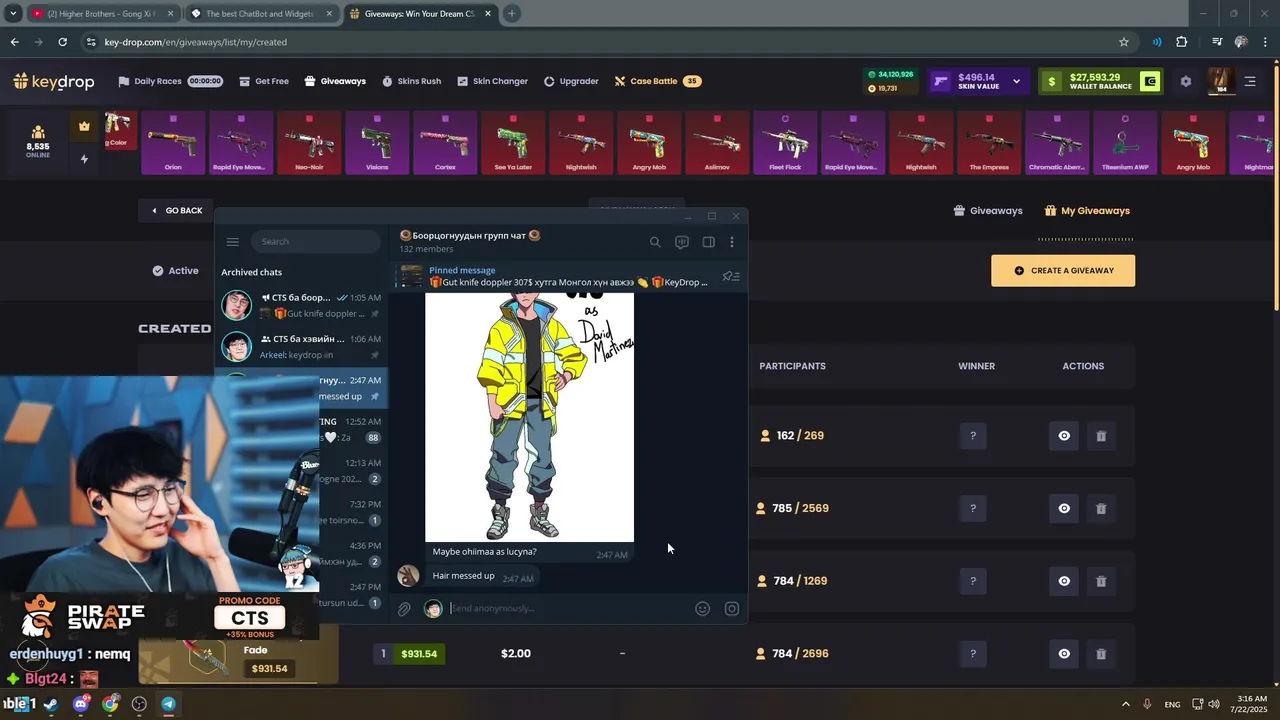The width and height of the screenshot is (1280, 720).
Task: Open Telegram from the Windows taskbar
Action: click(x=168, y=704)
